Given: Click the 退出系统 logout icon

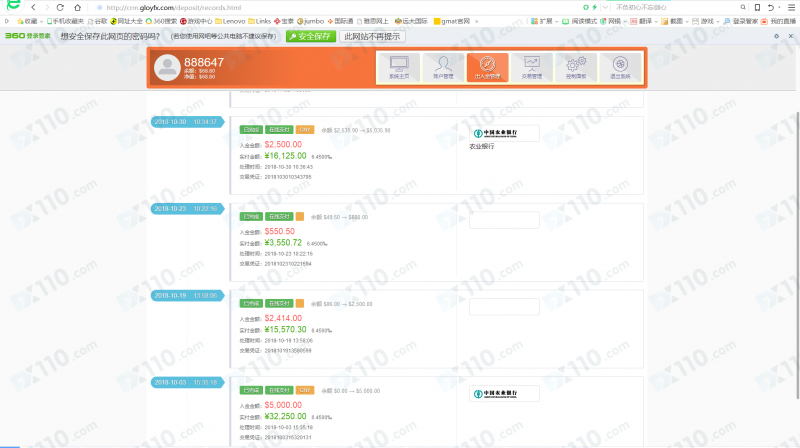Looking at the screenshot, I should point(620,67).
